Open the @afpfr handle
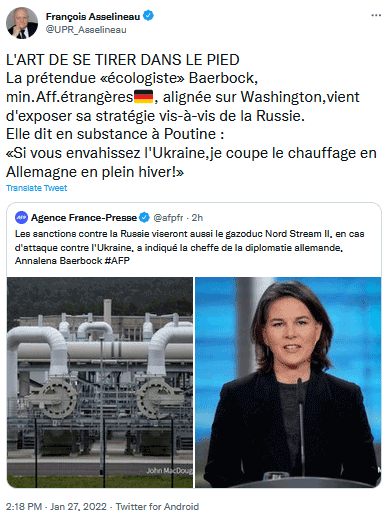This screenshot has height=522, width=389. (168, 218)
